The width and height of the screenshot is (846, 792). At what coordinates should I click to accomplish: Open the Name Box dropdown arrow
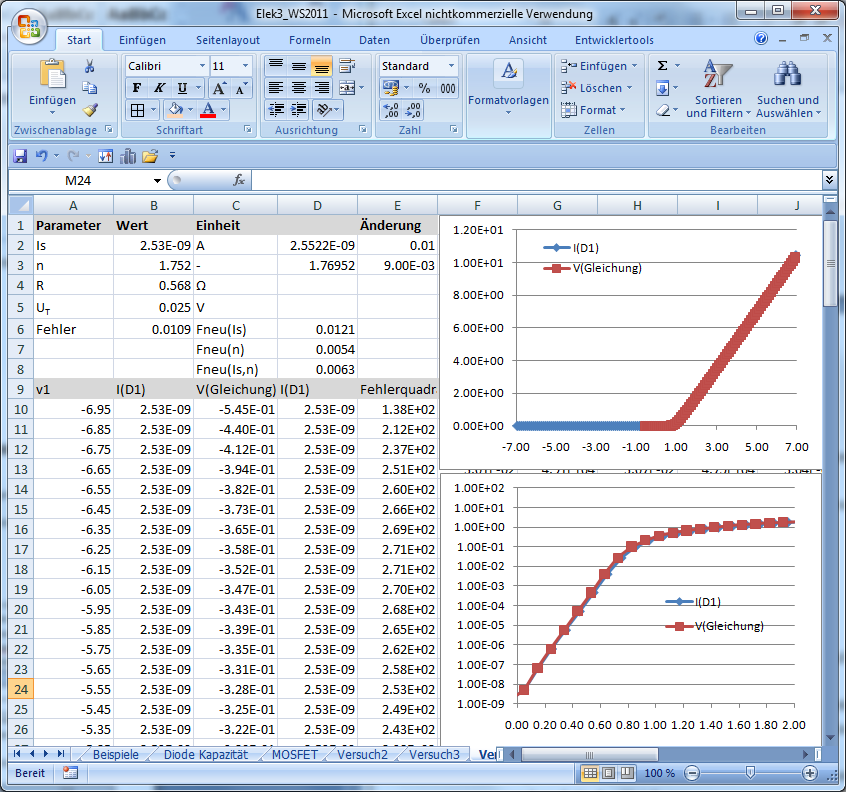(x=157, y=181)
